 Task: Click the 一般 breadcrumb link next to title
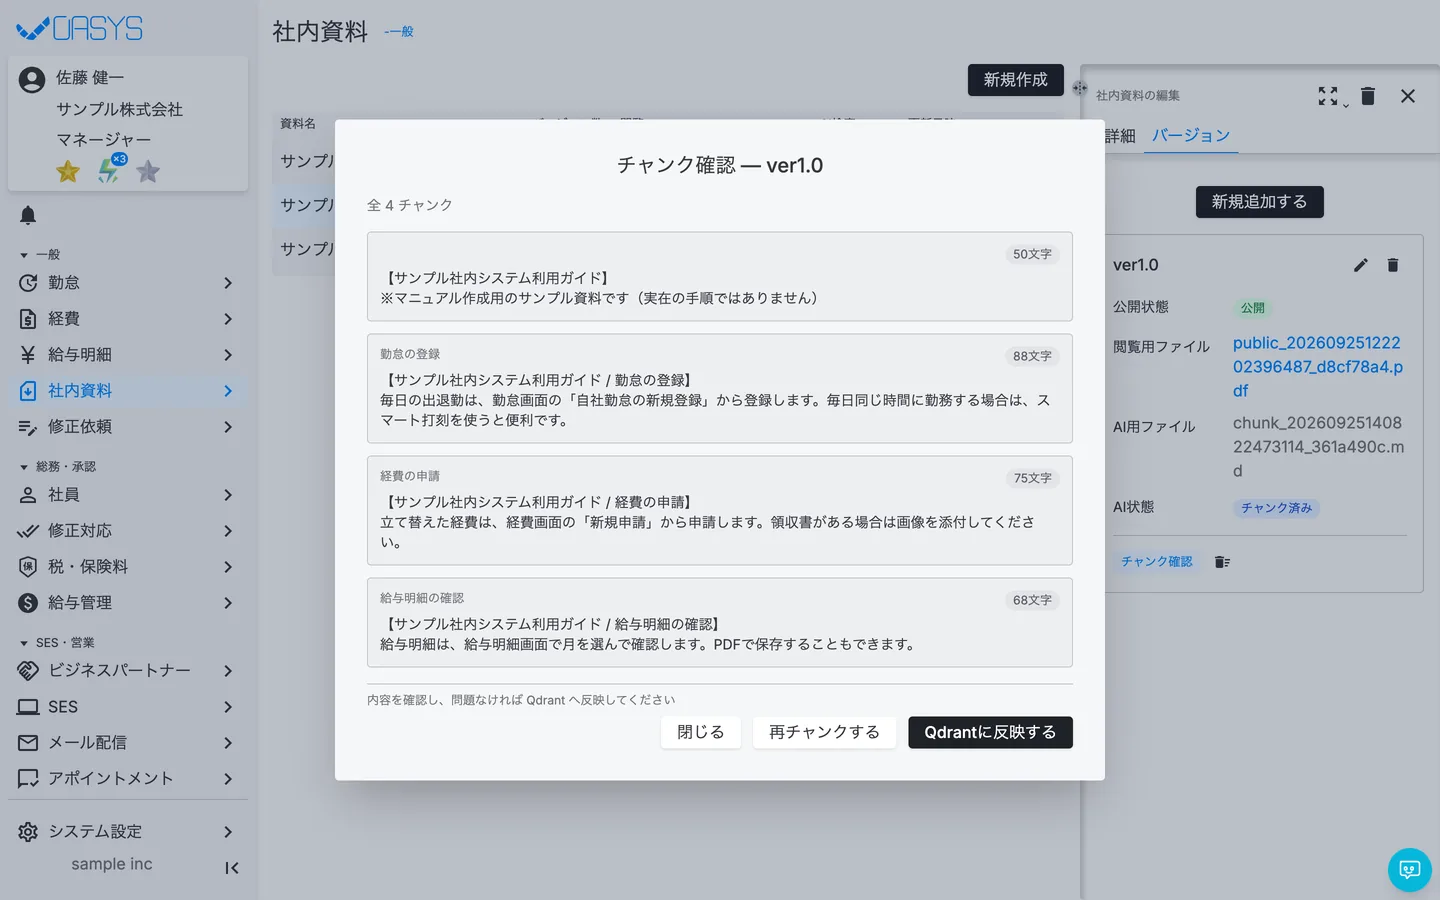(399, 32)
